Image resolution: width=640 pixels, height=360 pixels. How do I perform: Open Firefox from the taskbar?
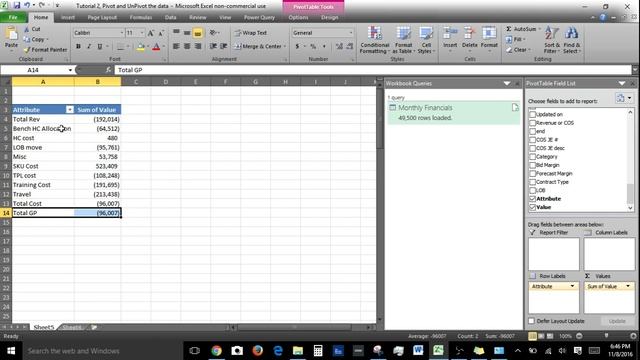click(x=257, y=351)
